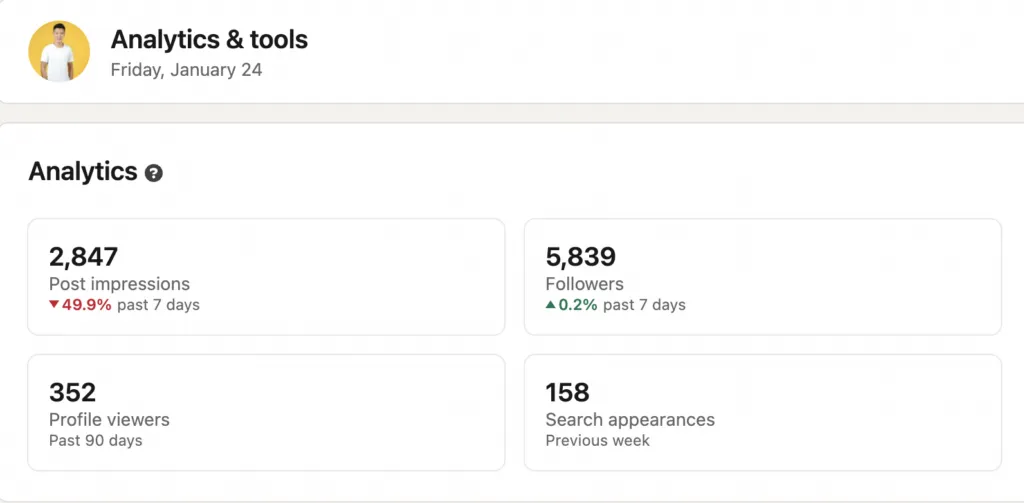
Task: Select the Followers label
Action: pyautogui.click(x=584, y=284)
